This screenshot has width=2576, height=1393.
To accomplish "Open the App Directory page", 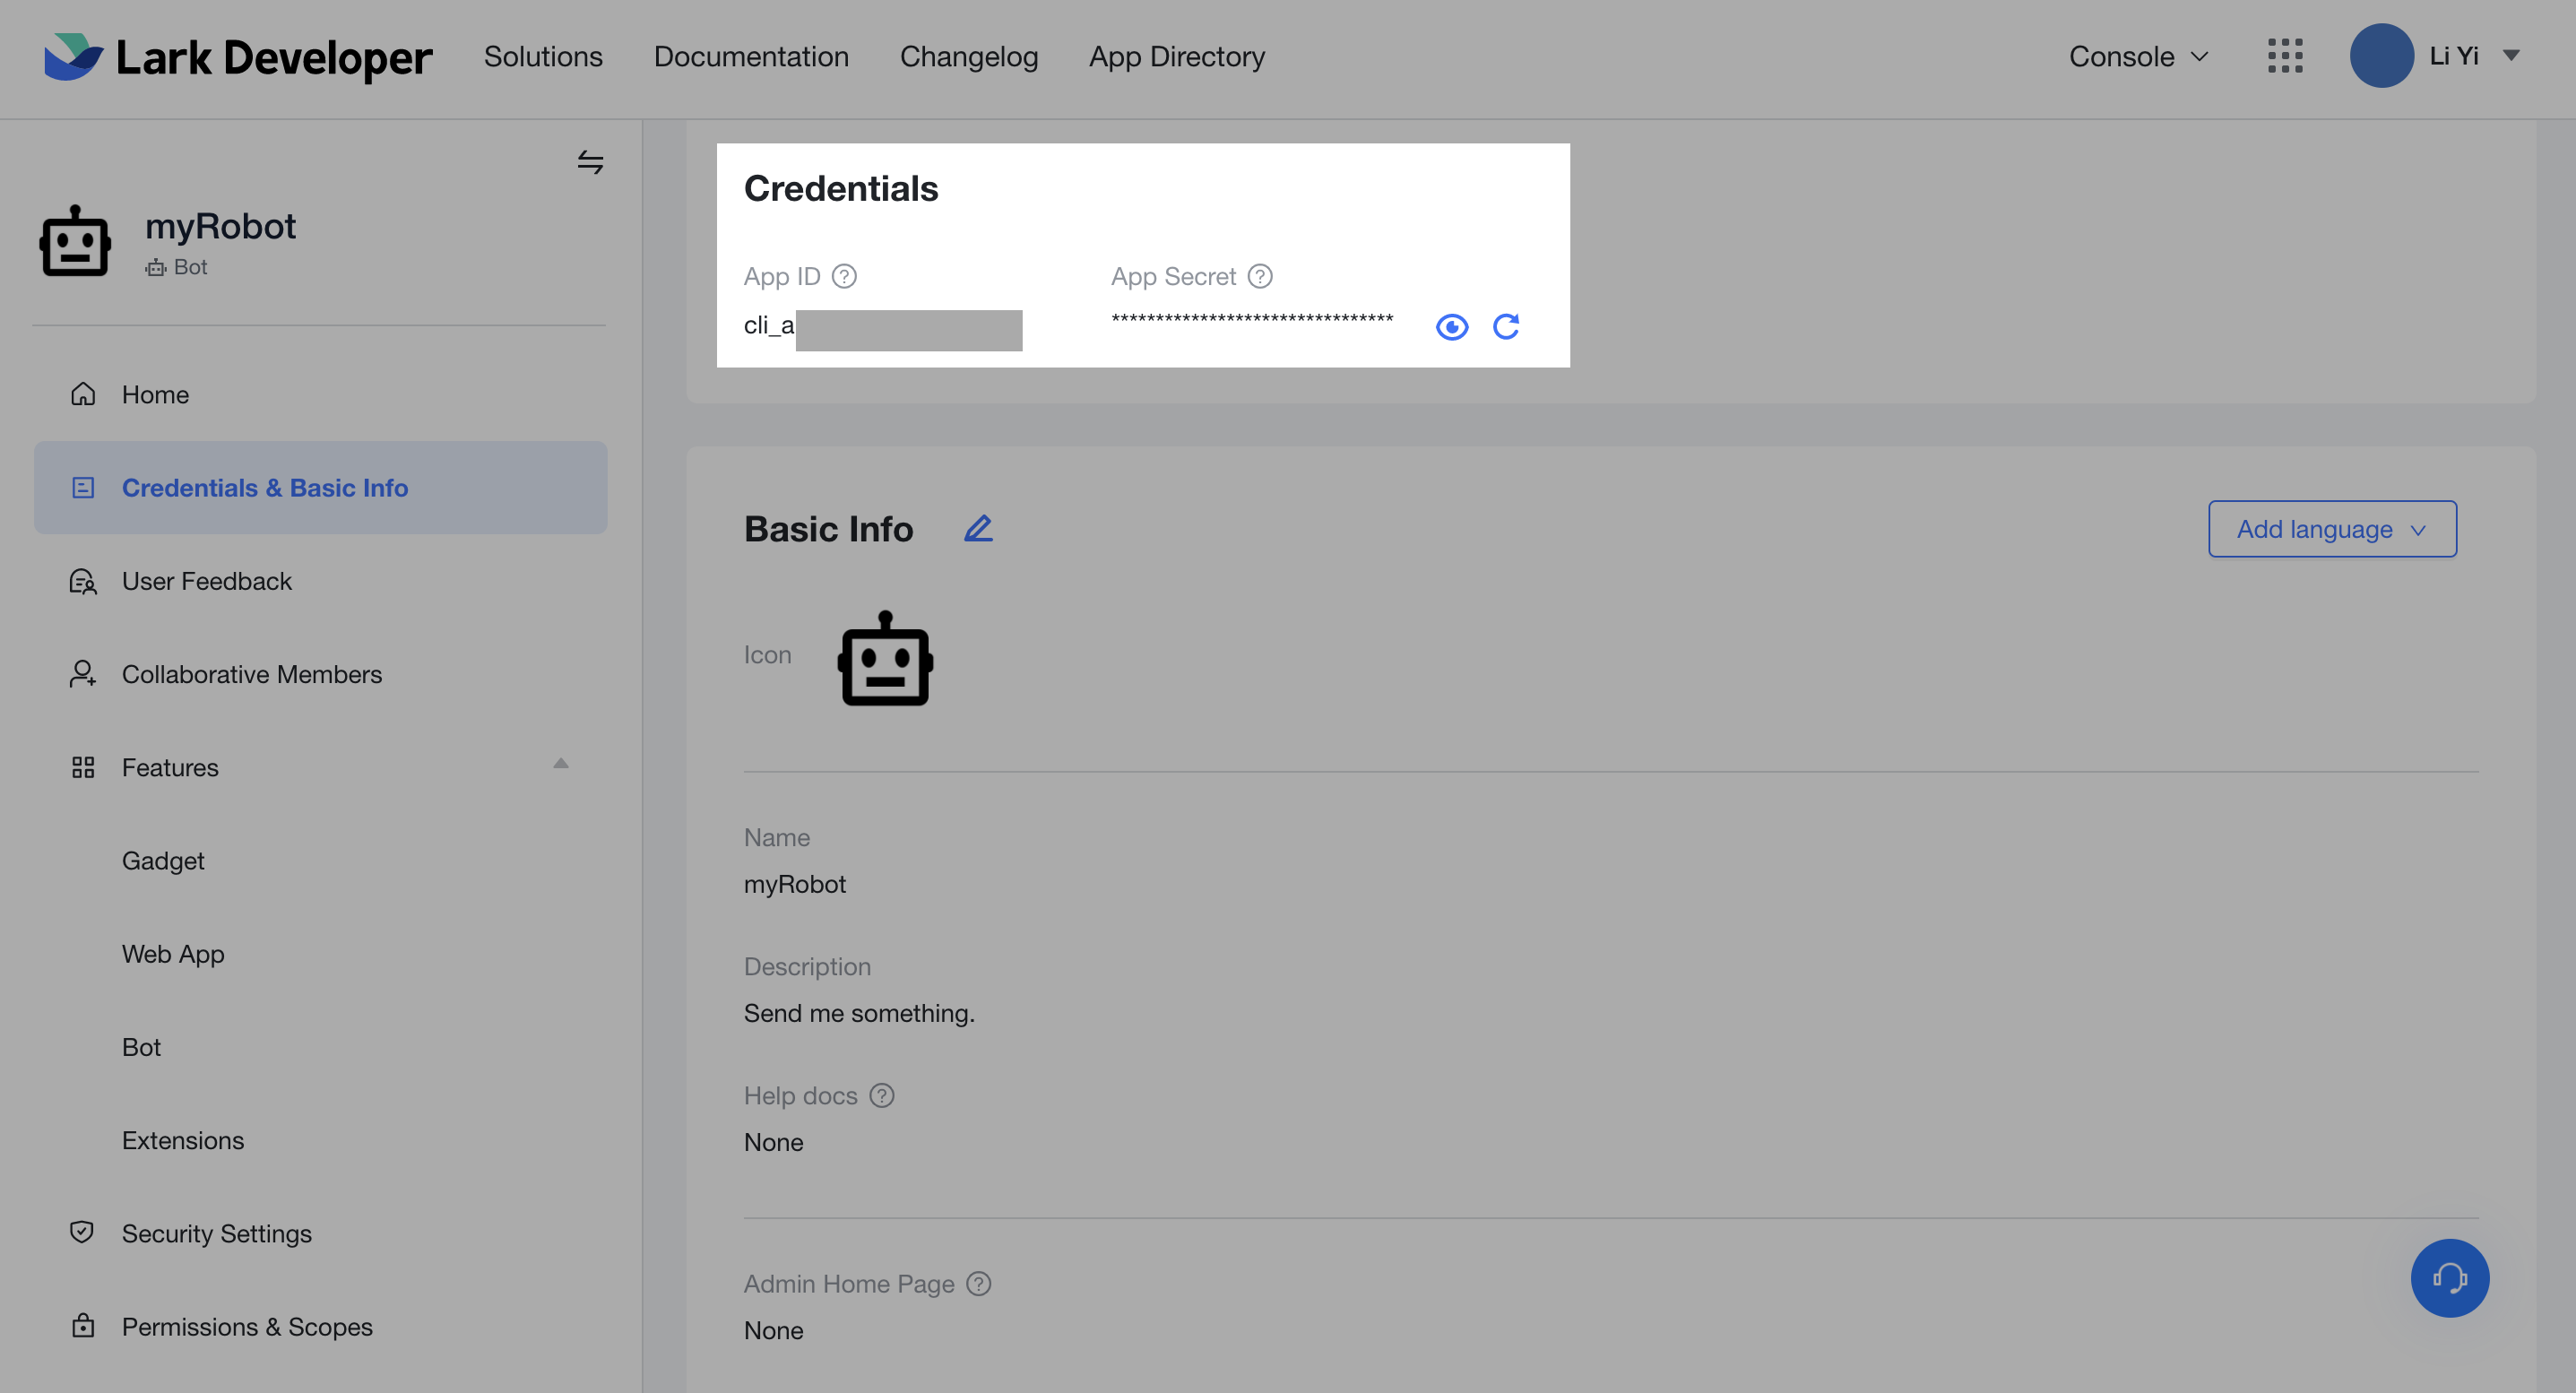I will (1176, 57).
